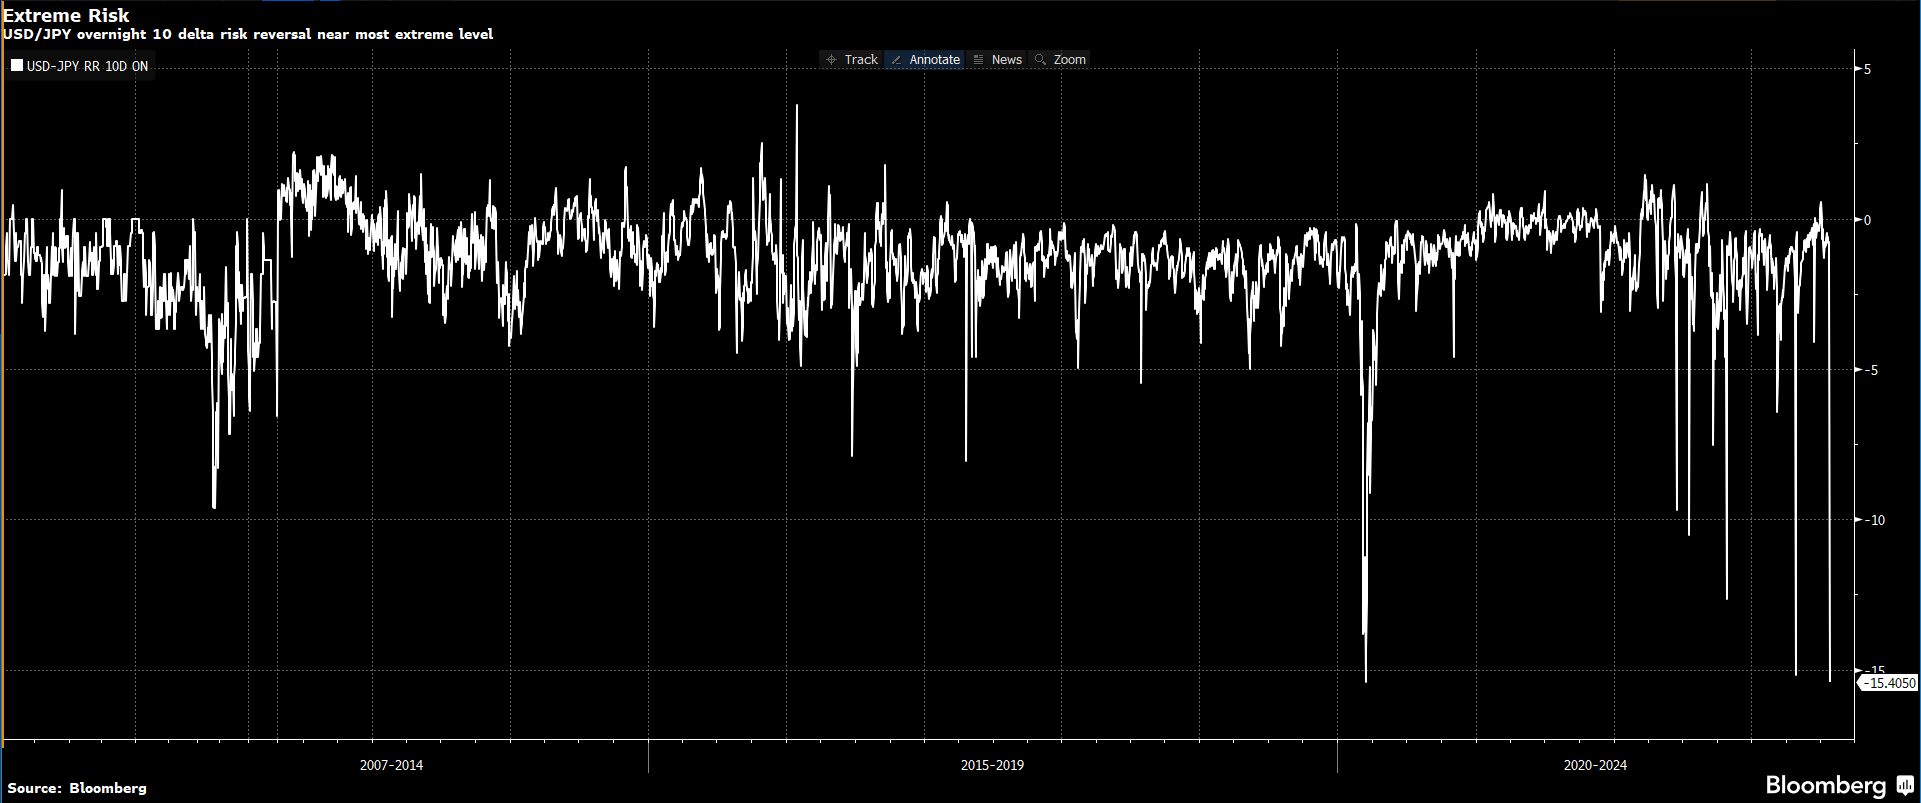The height and width of the screenshot is (803, 1921).
Task: Click the Bloomberg brand wordmark
Action: click(1825, 786)
